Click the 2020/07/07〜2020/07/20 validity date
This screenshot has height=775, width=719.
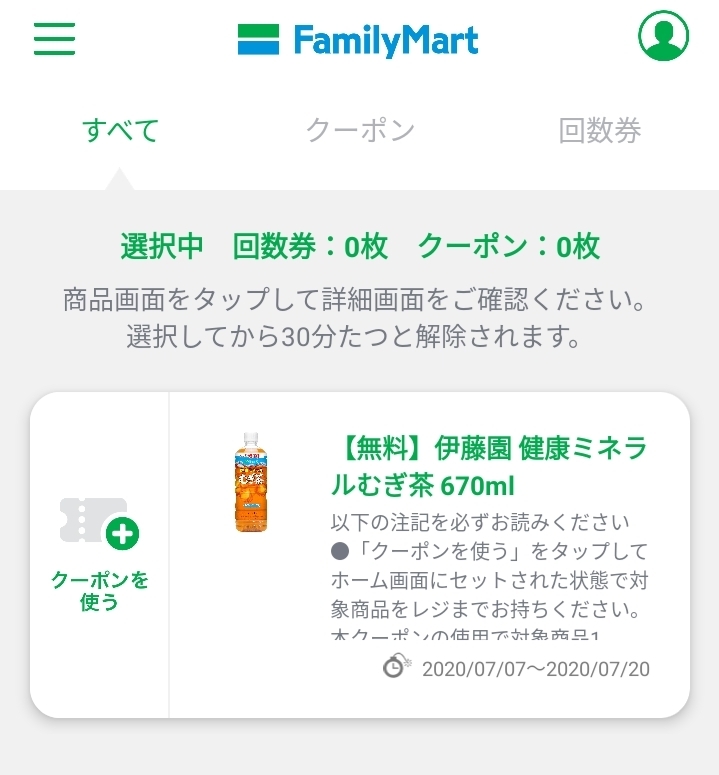[x=536, y=669]
